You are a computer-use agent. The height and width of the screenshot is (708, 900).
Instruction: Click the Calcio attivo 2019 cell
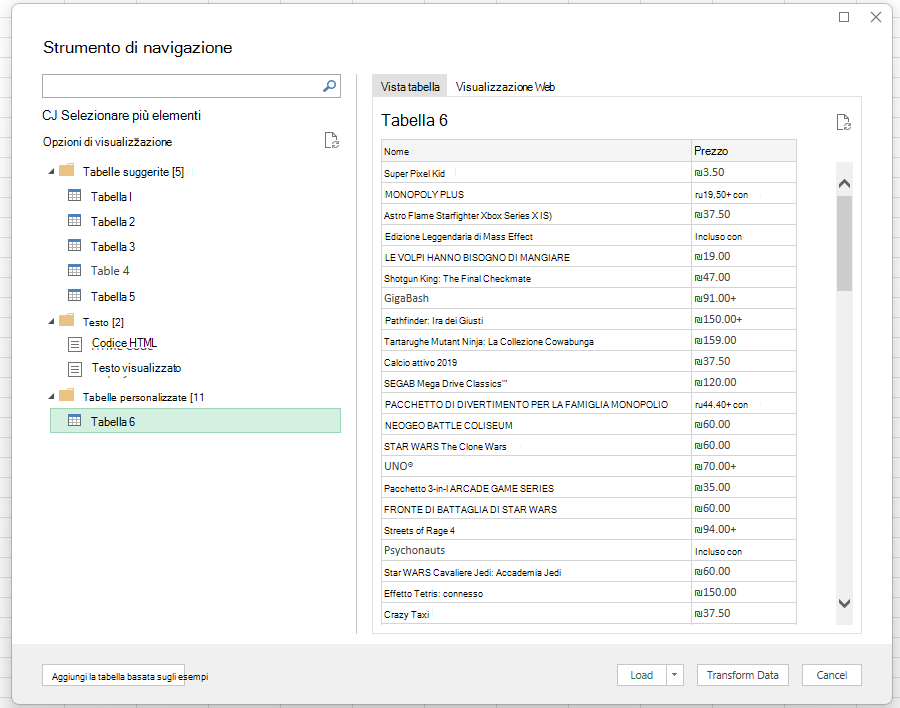(536, 362)
